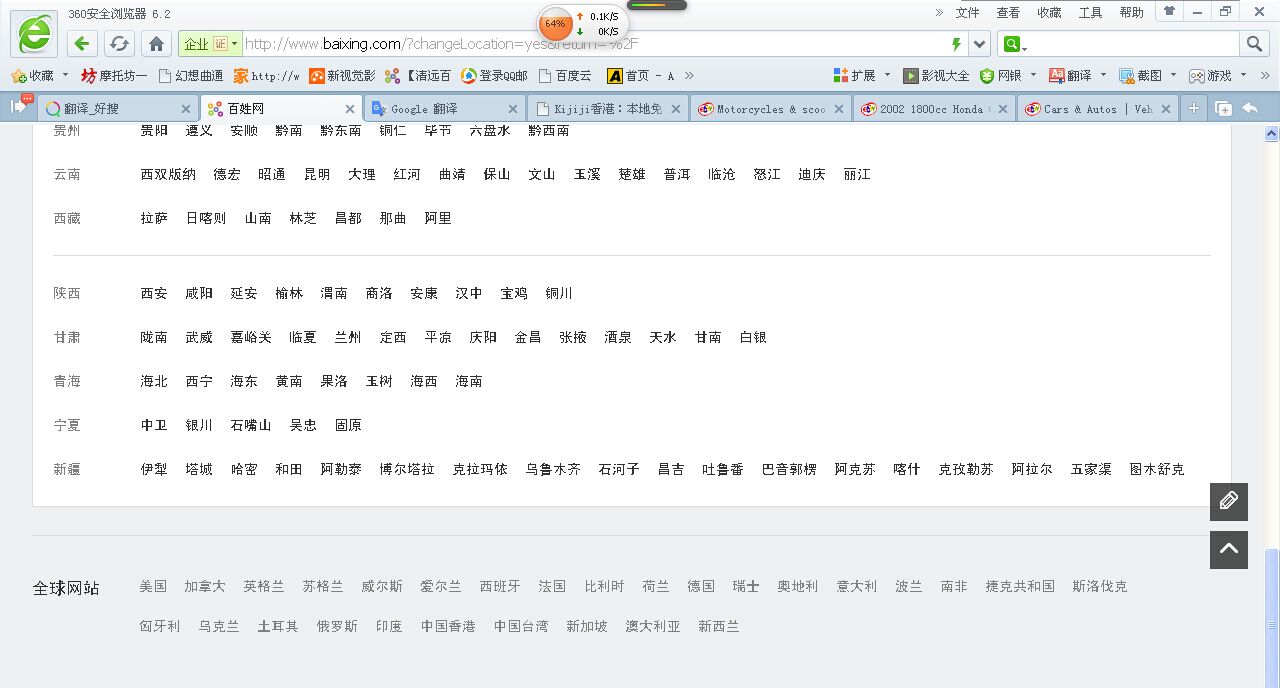The image size is (1280, 688).
Task: Open the 文件 menu
Action: point(967,13)
